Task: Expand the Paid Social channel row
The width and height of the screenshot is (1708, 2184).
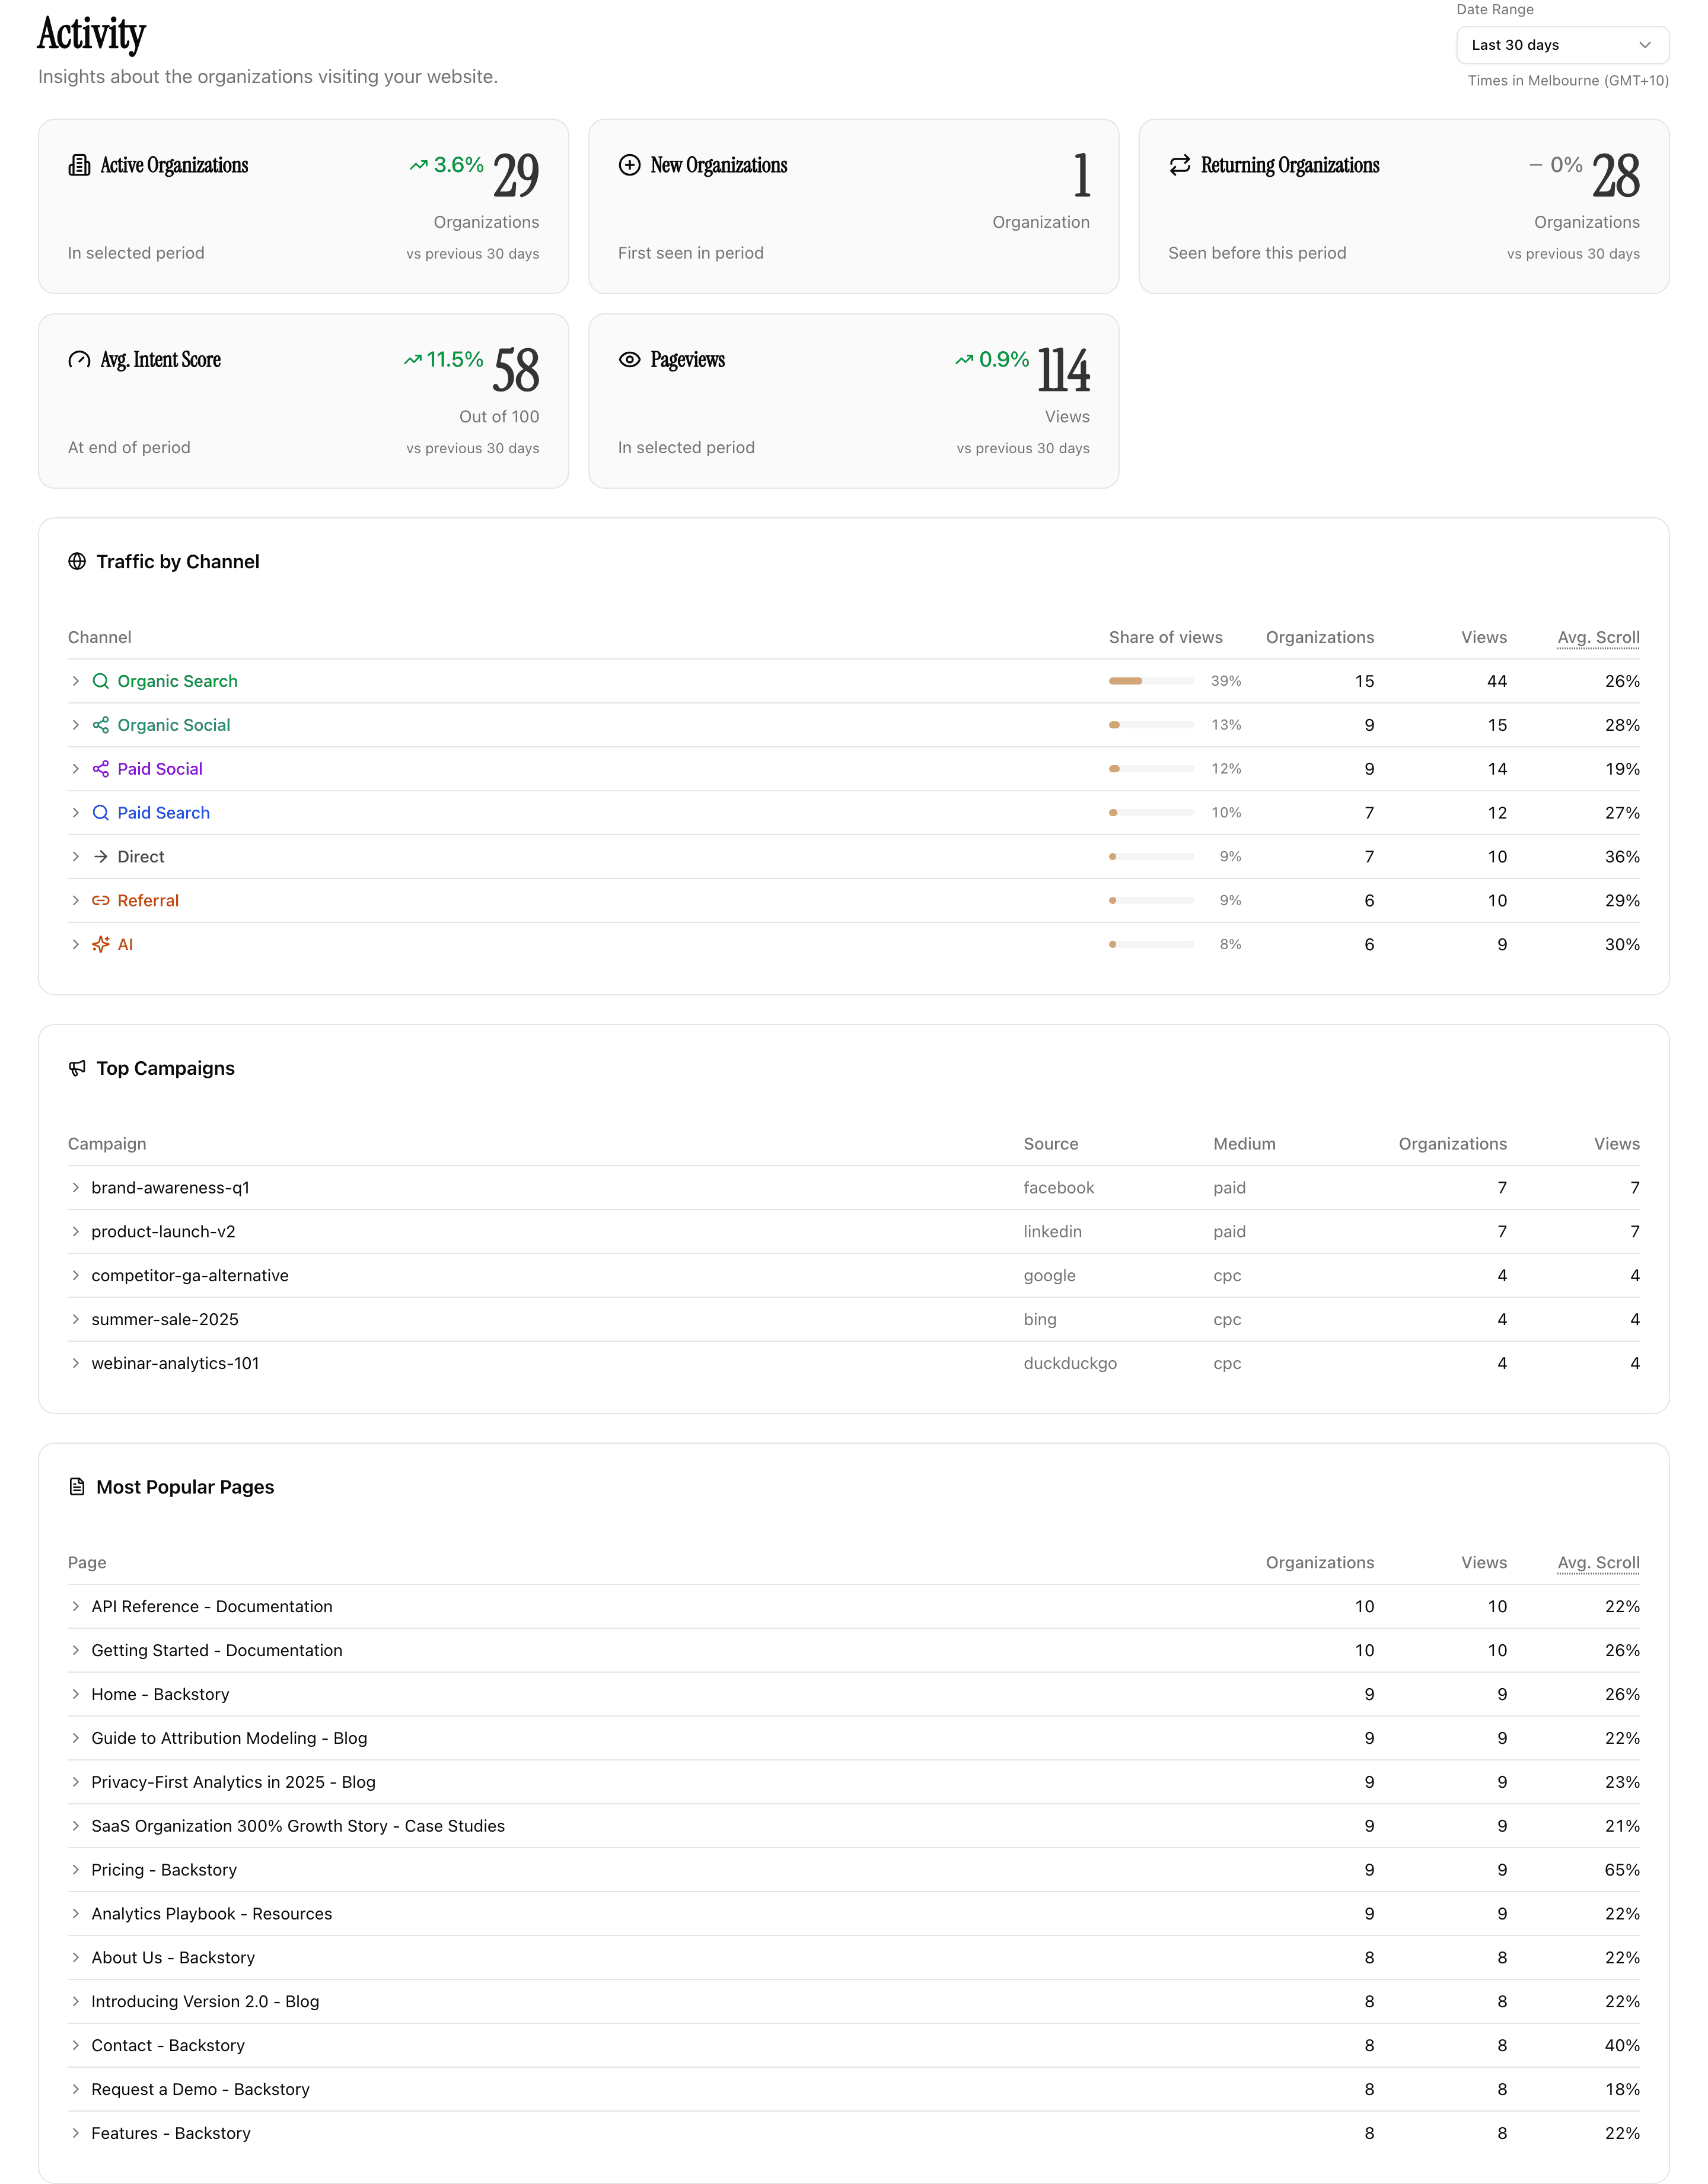Action: tap(75, 769)
